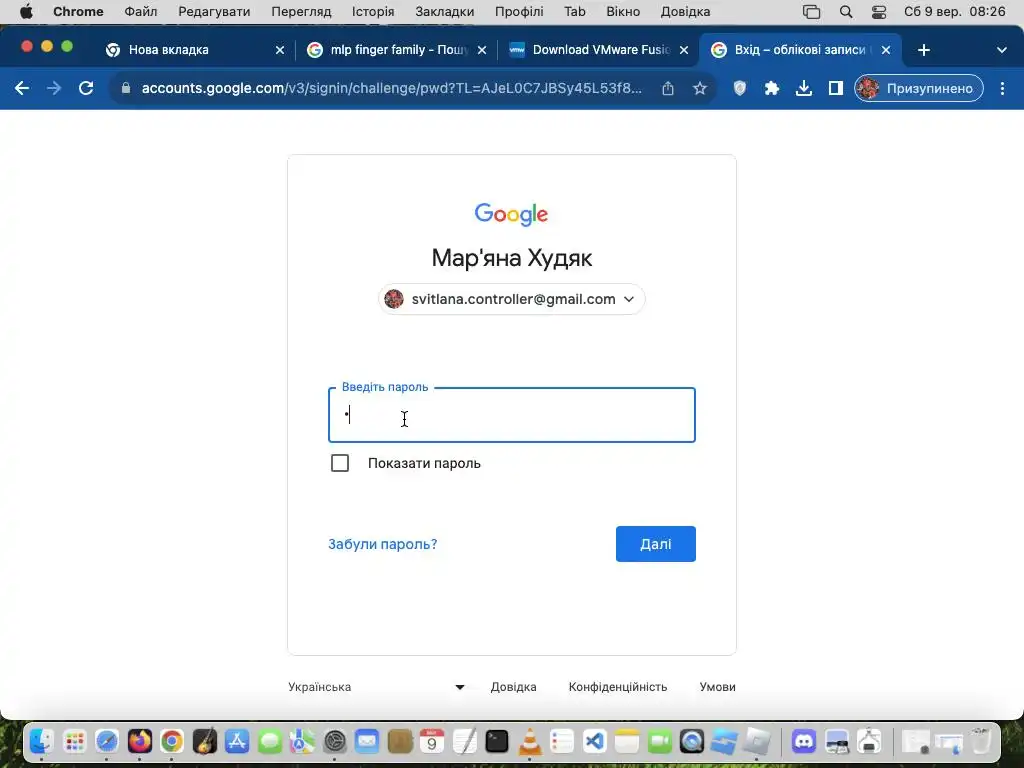Bookmark this page with the star icon
Screen dimensions: 1024x768
(699, 88)
